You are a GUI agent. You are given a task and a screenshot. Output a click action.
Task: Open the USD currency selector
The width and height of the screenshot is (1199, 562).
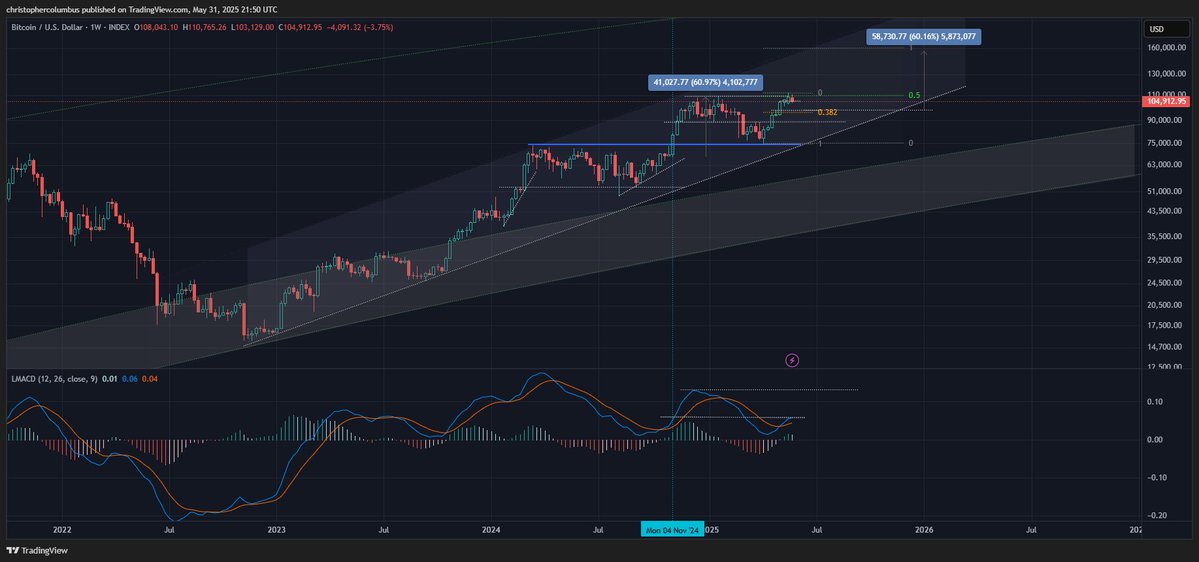click(x=1159, y=28)
